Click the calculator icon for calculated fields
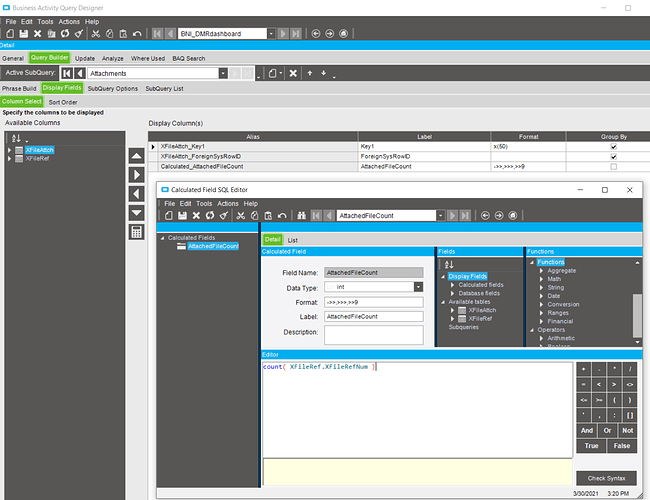The height and width of the screenshot is (500, 650). pyautogui.click(x=137, y=232)
